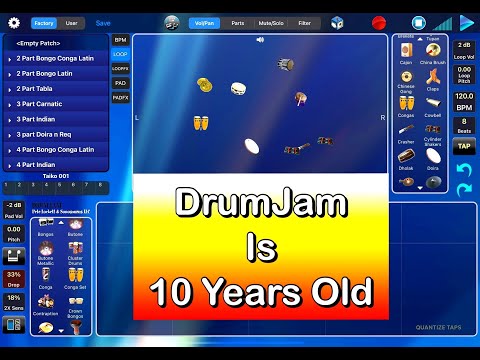The width and height of the screenshot is (480, 360).
Task: Toggle the PAD side button
Action: (x=120, y=83)
